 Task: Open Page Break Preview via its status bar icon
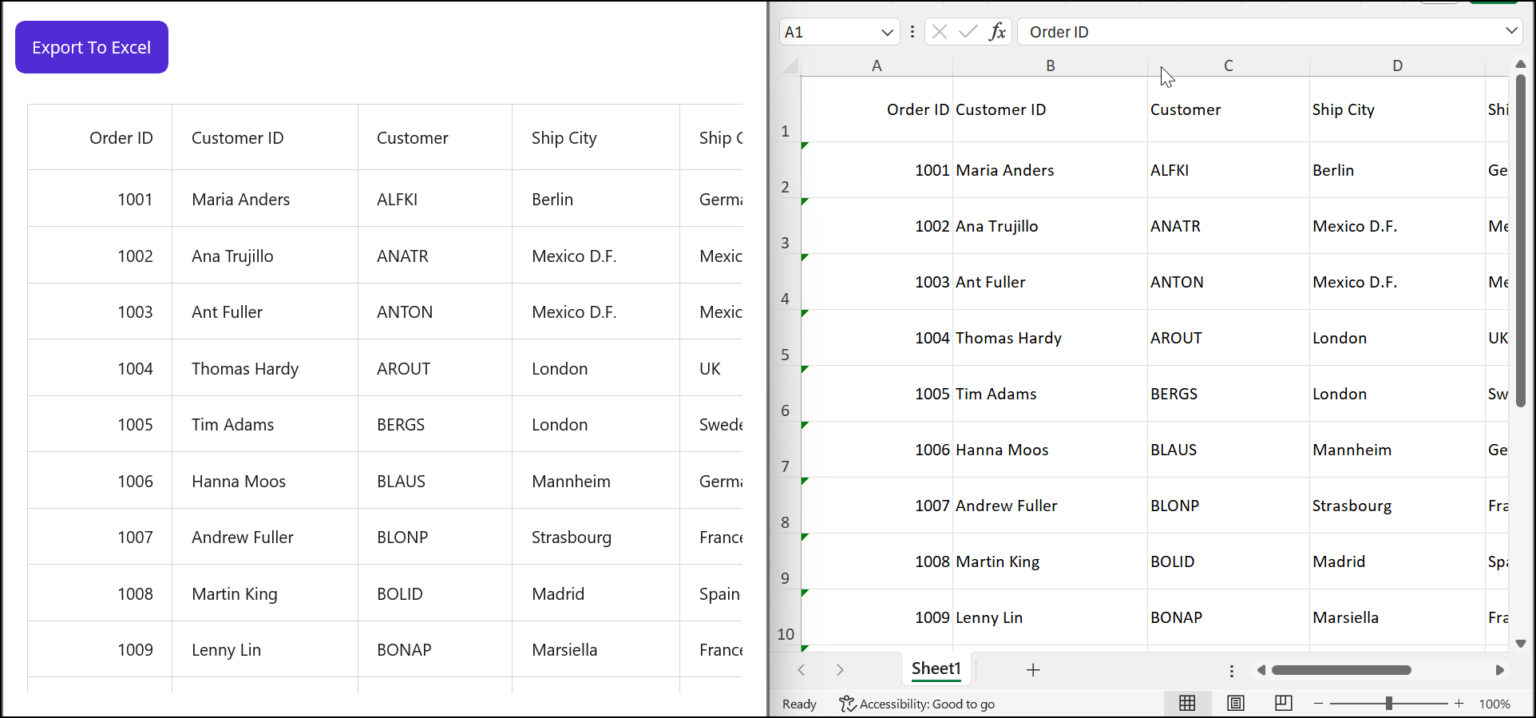[1283, 703]
